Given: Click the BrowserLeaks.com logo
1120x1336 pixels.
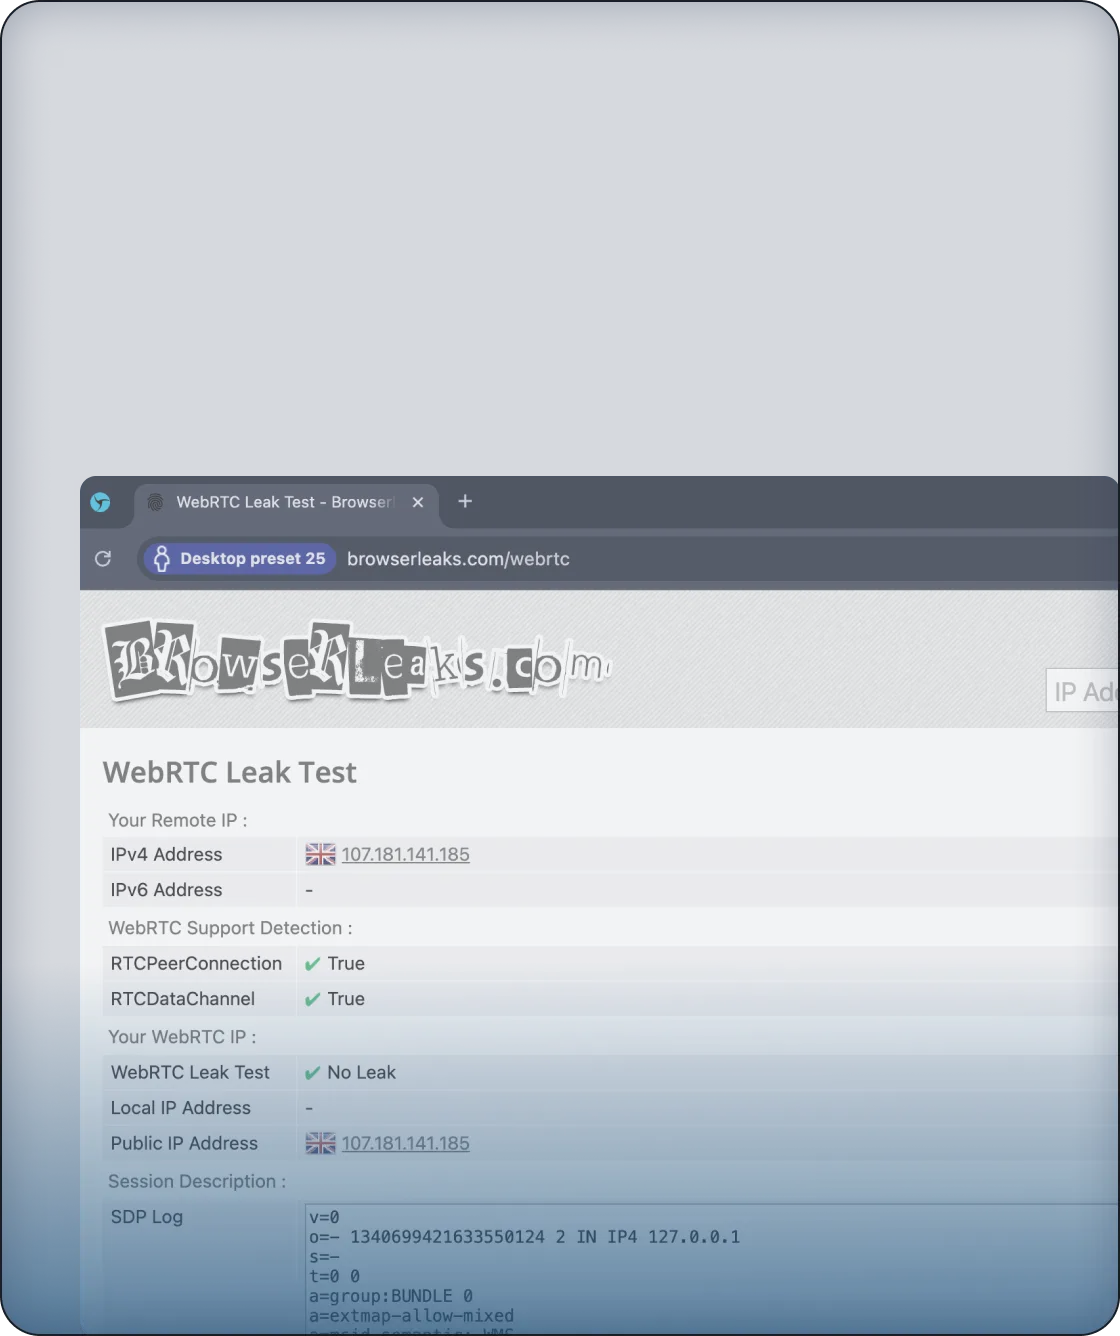Looking at the screenshot, I should [x=358, y=662].
